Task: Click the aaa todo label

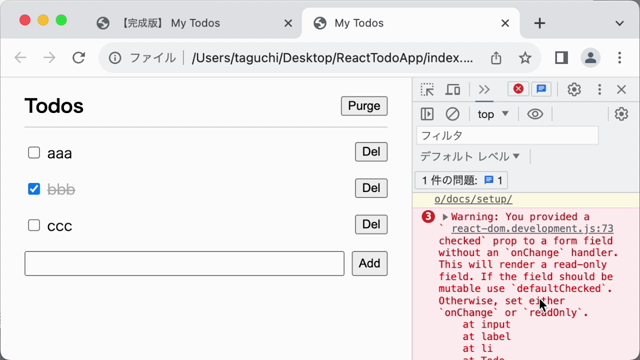Action: 60,153
